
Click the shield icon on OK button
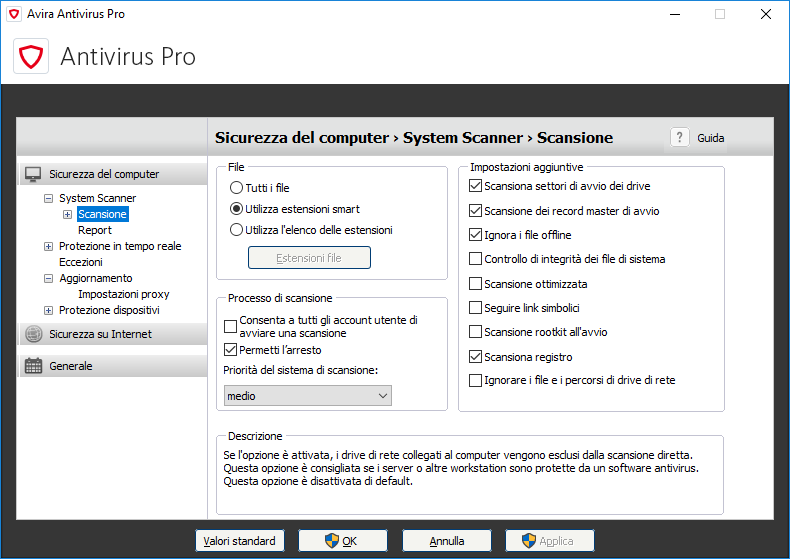tap(332, 541)
